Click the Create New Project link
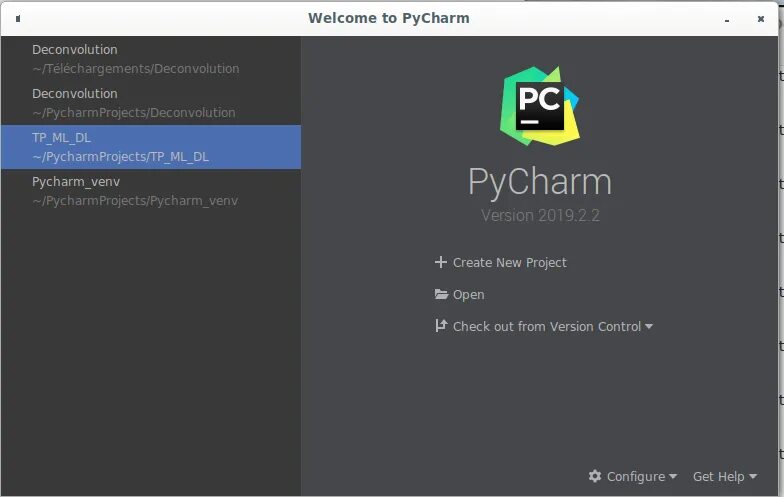Image resolution: width=784 pixels, height=497 pixels. 510,262
